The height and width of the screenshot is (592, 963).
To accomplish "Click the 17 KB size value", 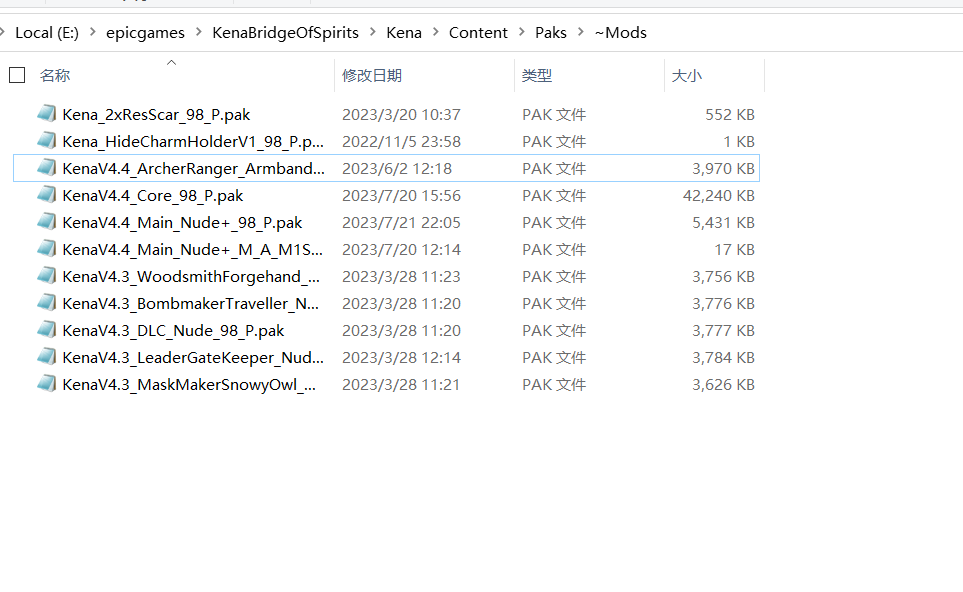I will pos(735,250).
